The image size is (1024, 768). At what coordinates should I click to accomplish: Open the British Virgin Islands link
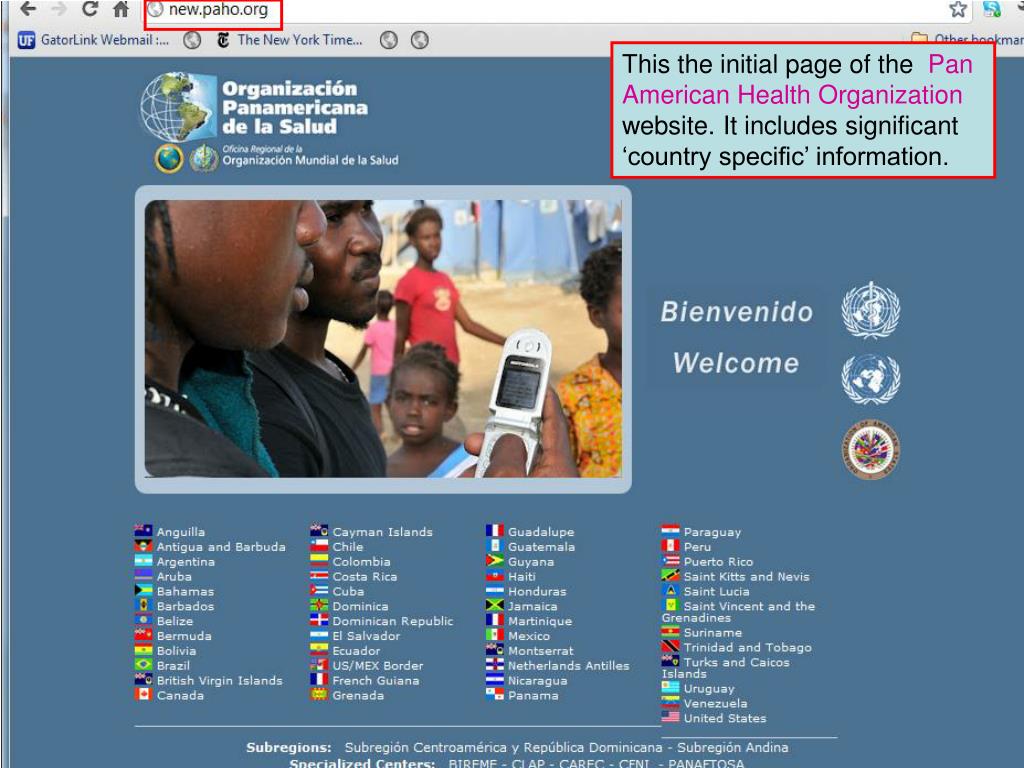(219, 680)
